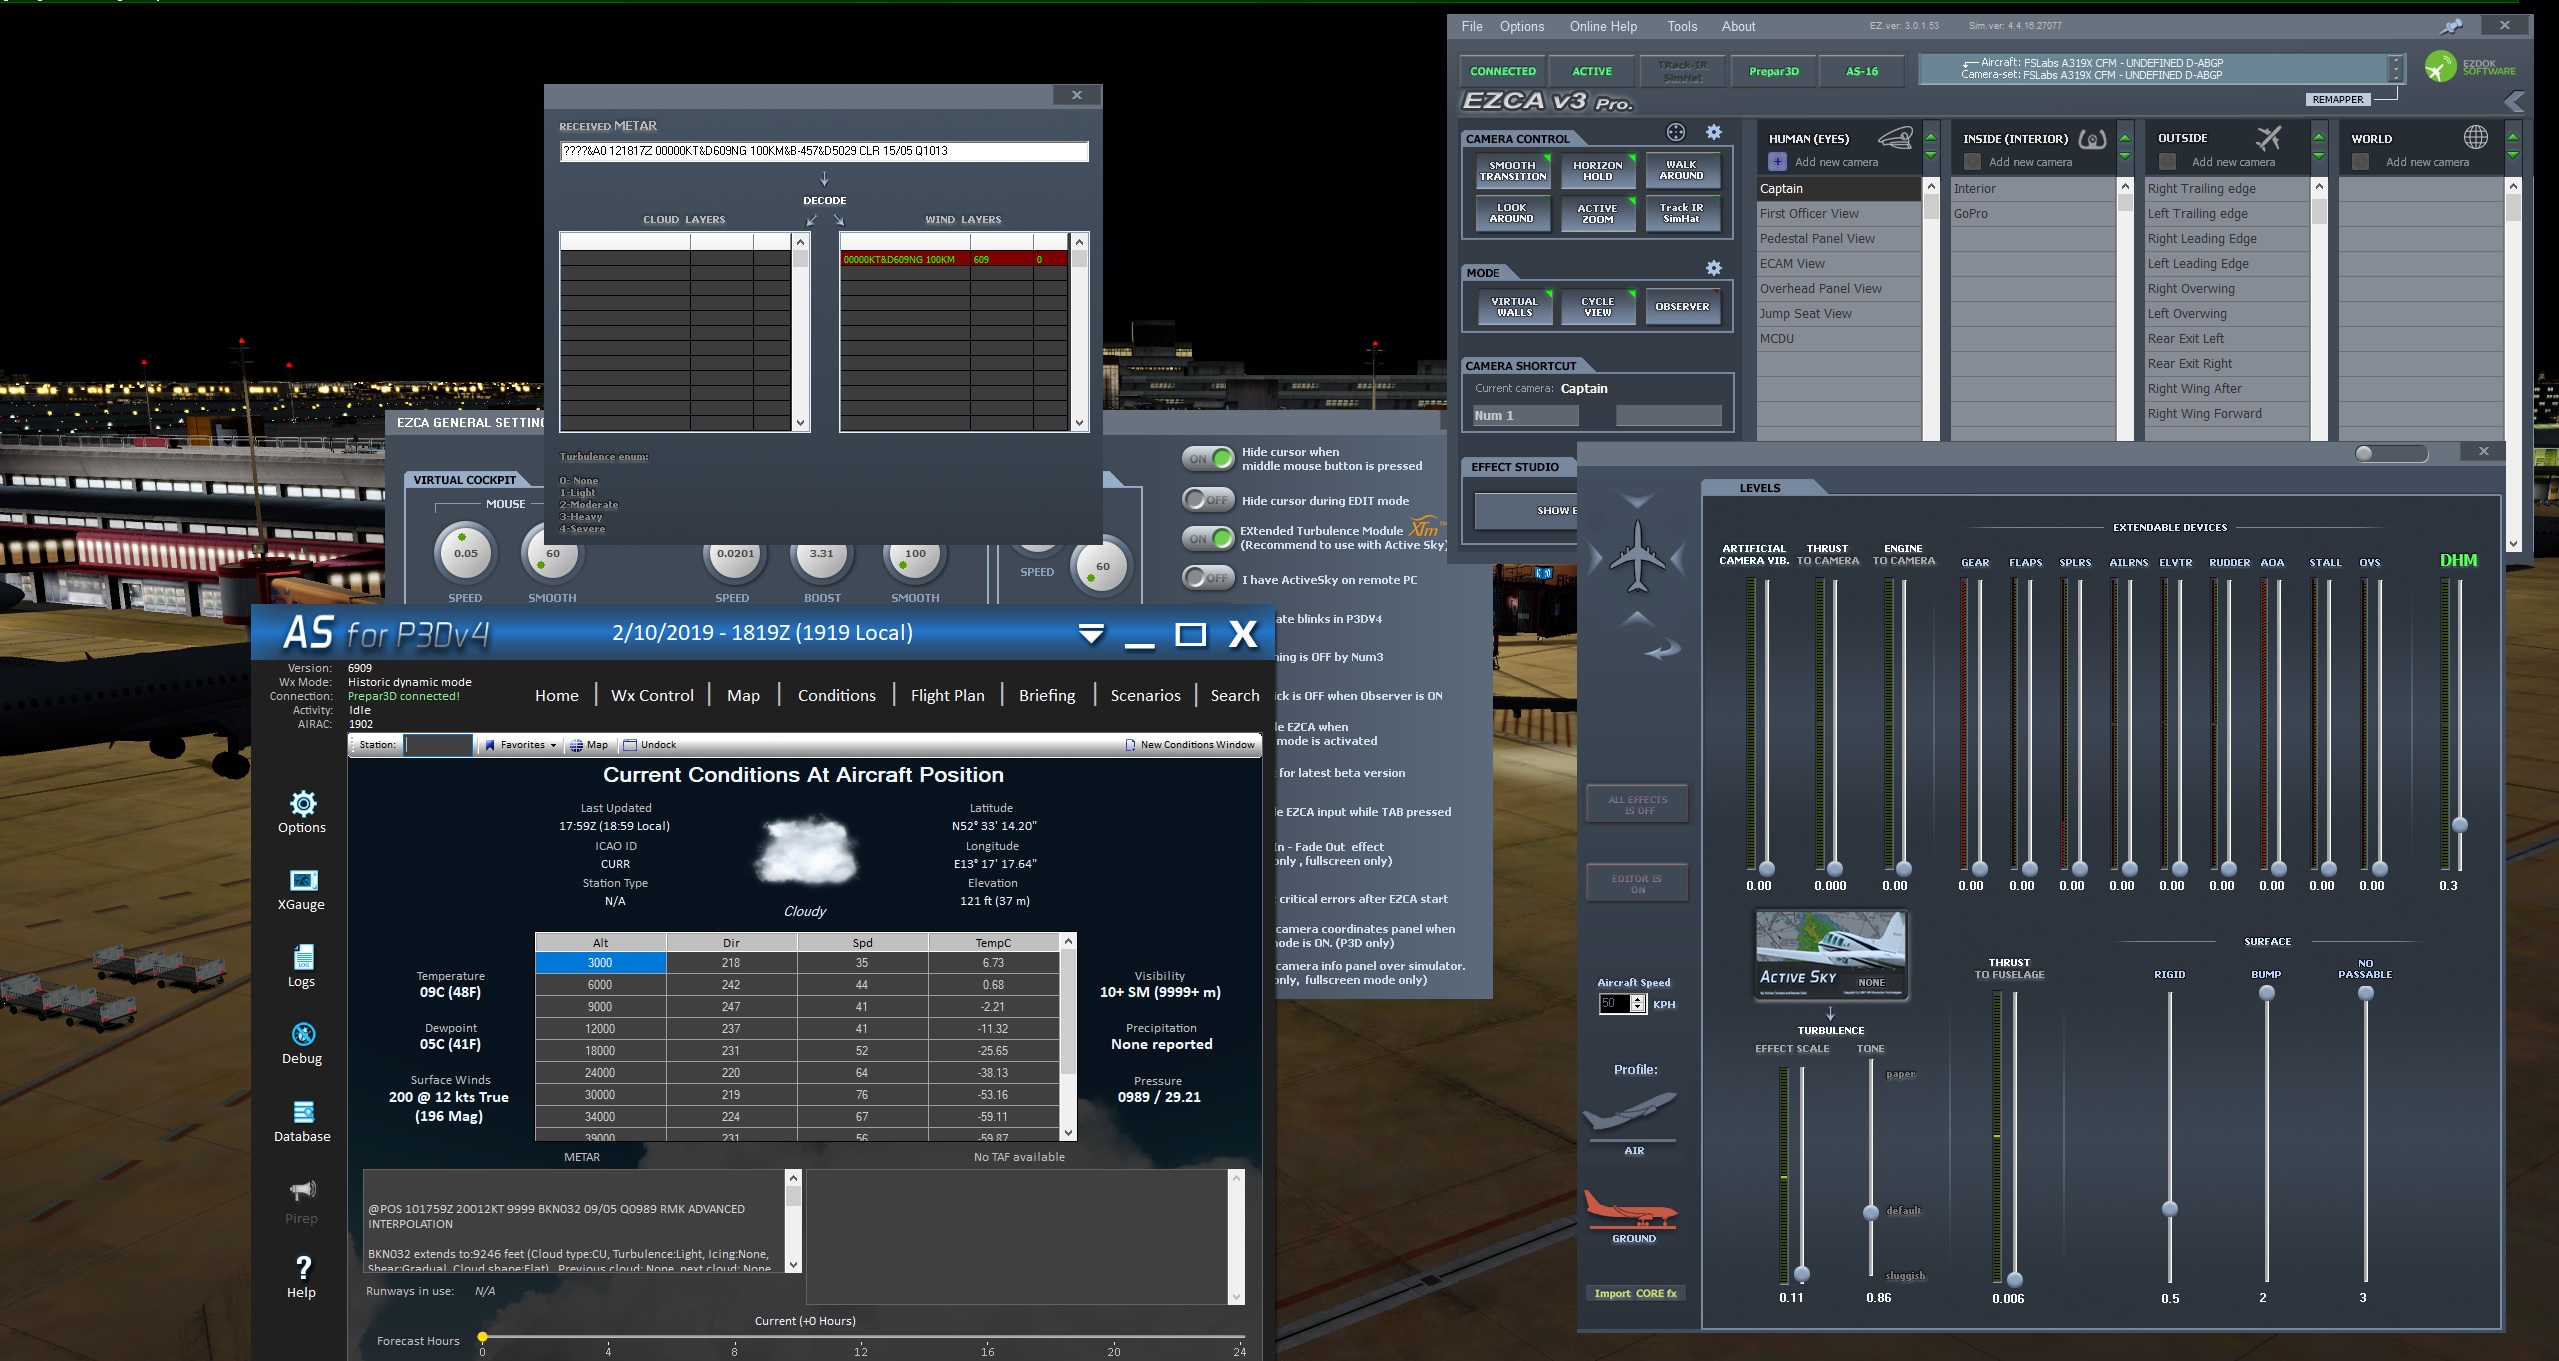Open Camera Control settings gear
Screen dimensions: 2559x1361
click(1714, 132)
